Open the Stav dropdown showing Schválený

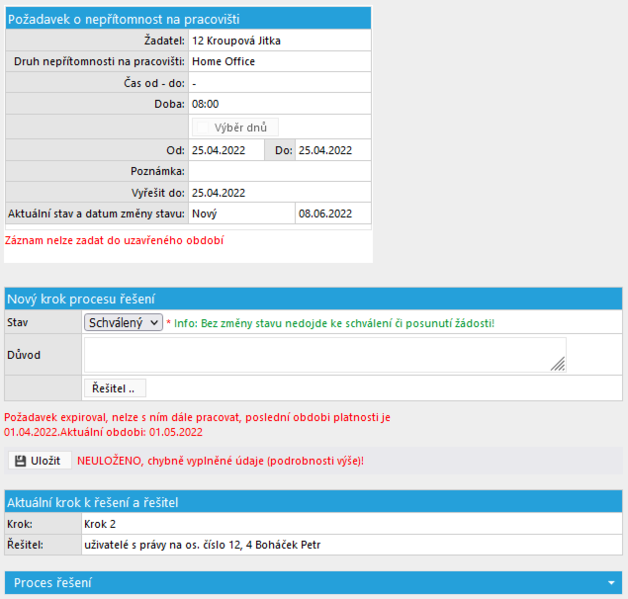(x=123, y=322)
